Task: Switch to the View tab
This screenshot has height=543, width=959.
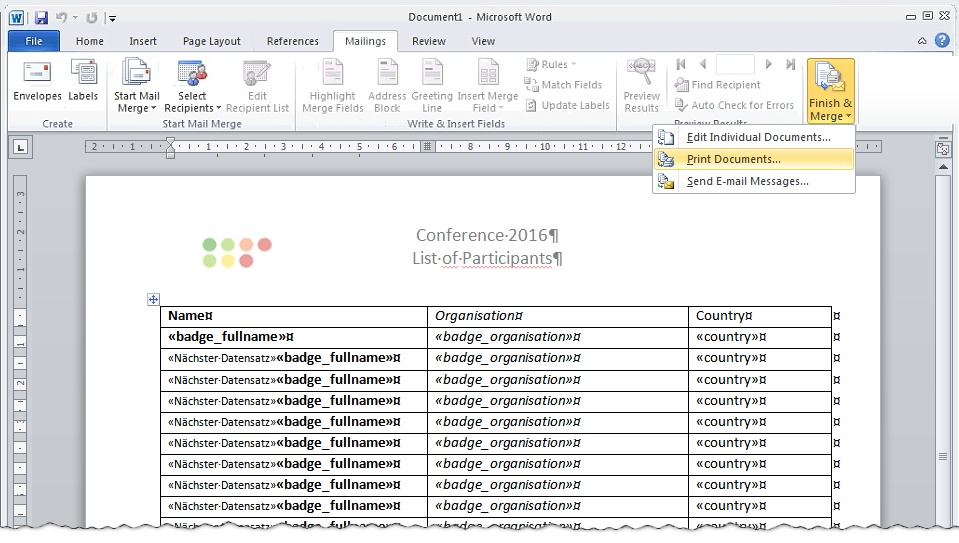Action: [x=483, y=41]
